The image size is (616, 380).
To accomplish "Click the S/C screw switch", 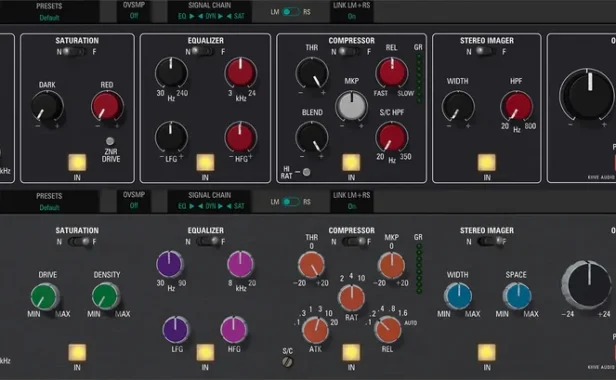I will pos(288,362).
